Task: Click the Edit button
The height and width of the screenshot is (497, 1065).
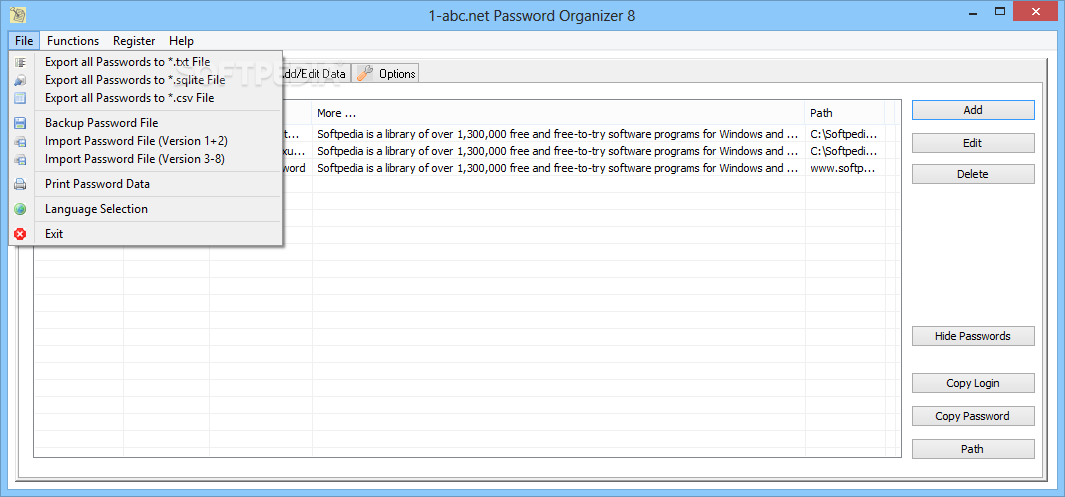Action: (973, 143)
